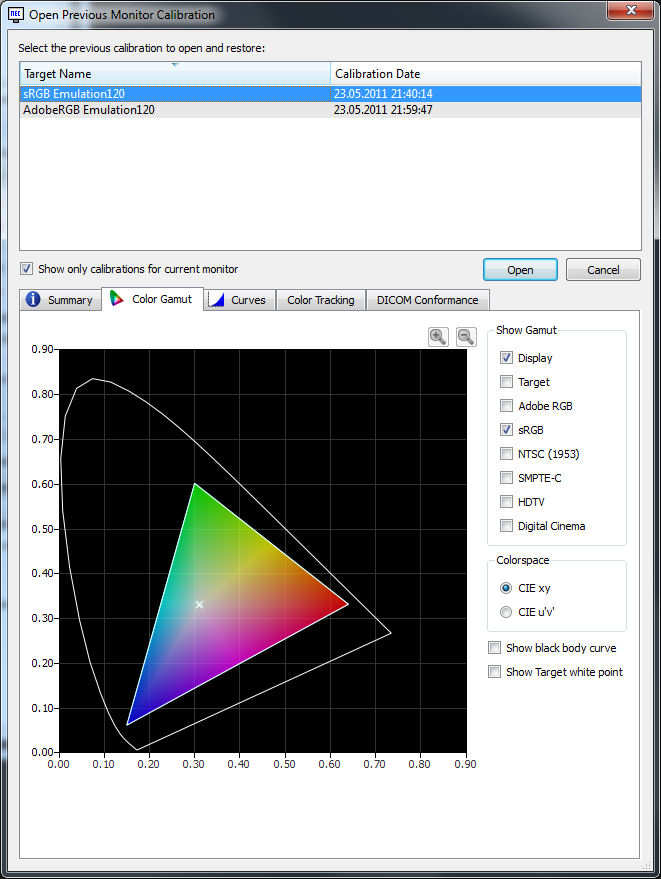
Task: Select the CIE u'v' colorspace radio button
Action: [507, 612]
